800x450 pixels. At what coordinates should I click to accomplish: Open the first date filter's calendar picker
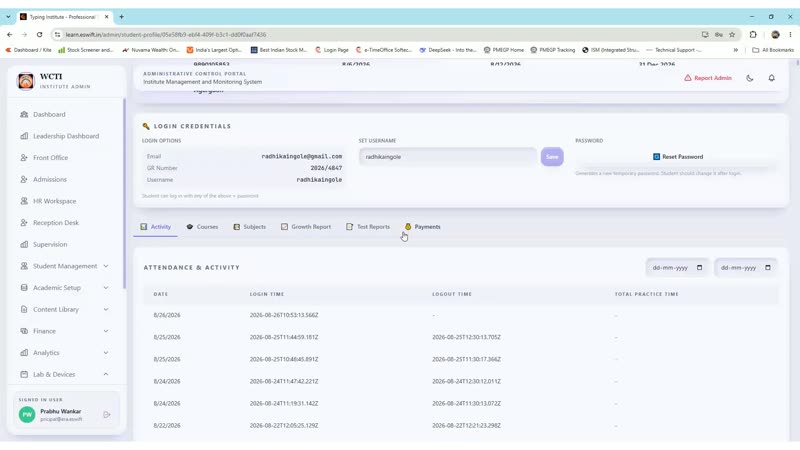699,267
